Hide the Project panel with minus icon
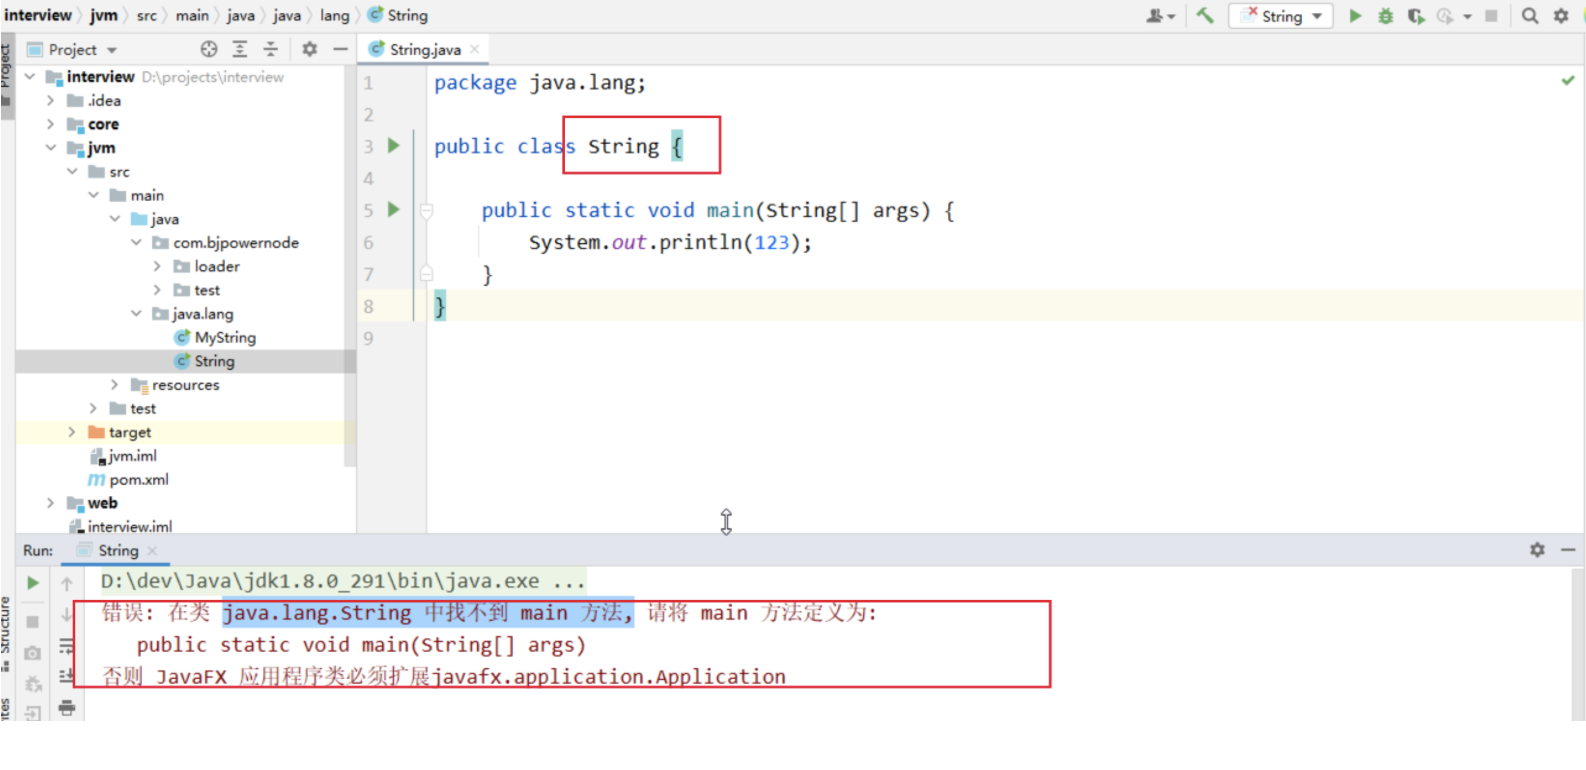 pos(340,49)
